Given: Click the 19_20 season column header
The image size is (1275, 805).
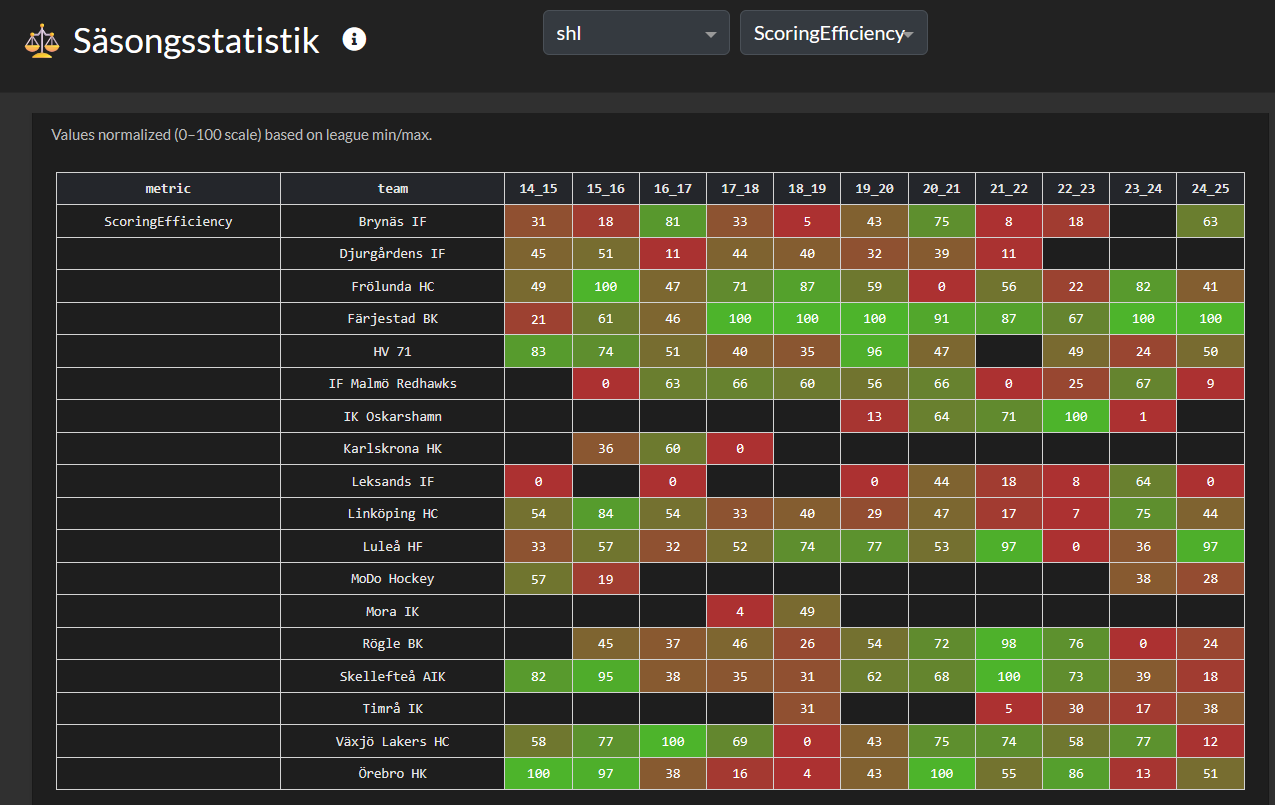Looking at the screenshot, I should (874, 188).
